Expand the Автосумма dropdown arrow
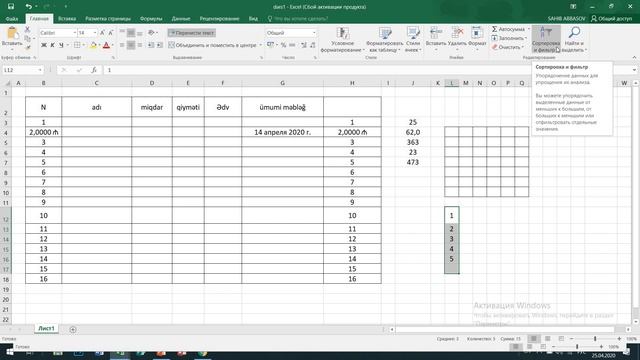Screen dimensions: 640x360 (528, 29)
